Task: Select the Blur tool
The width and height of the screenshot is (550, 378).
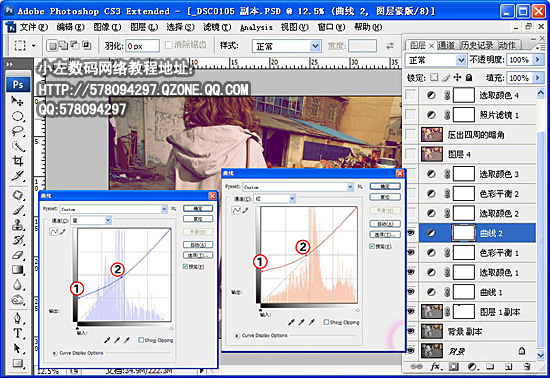Action: pyautogui.click(x=18, y=285)
